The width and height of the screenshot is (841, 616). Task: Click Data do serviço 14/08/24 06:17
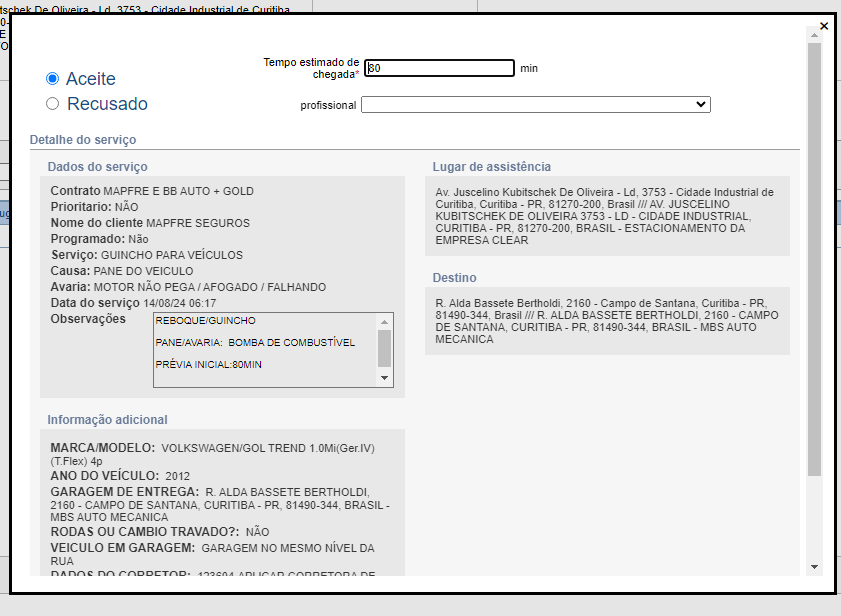pos(133,303)
